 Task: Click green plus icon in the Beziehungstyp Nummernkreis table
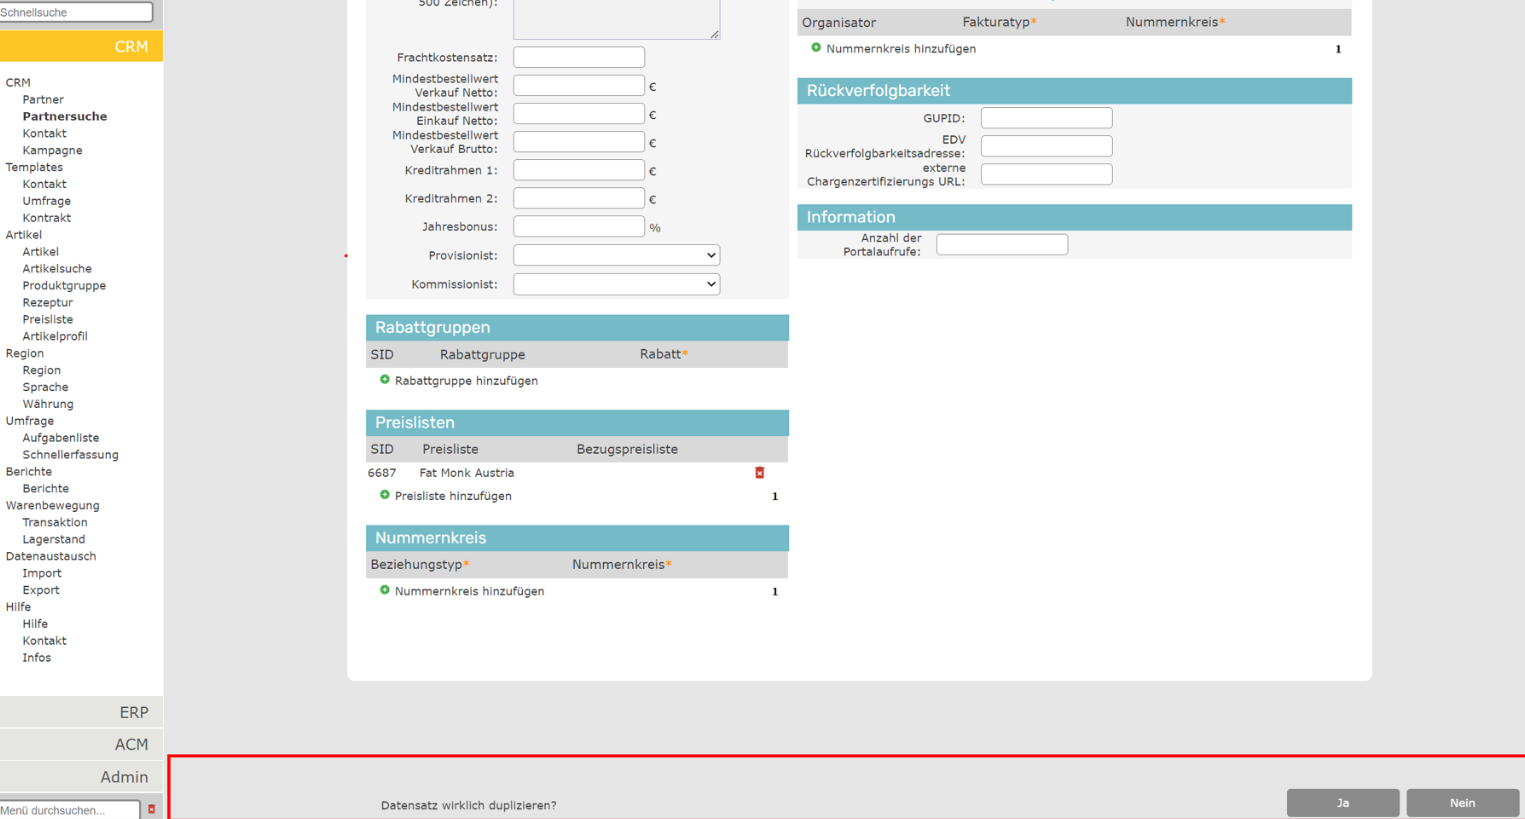click(385, 590)
